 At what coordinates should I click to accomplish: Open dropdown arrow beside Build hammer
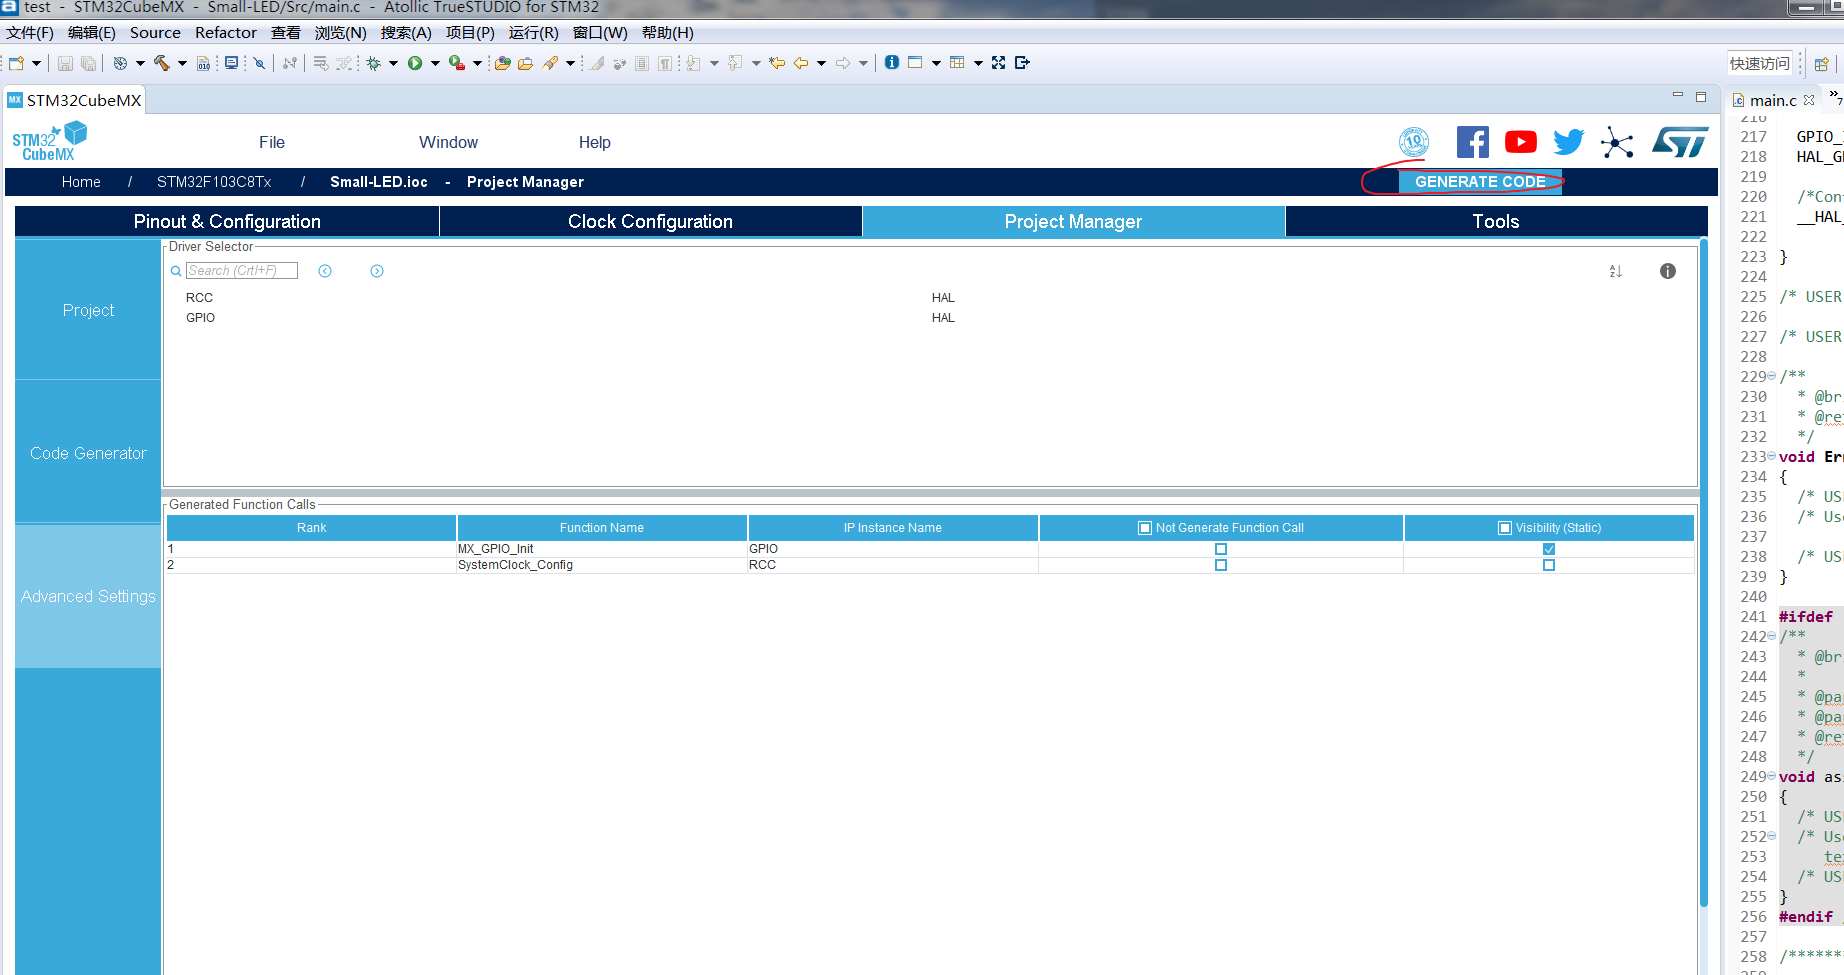coord(182,63)
